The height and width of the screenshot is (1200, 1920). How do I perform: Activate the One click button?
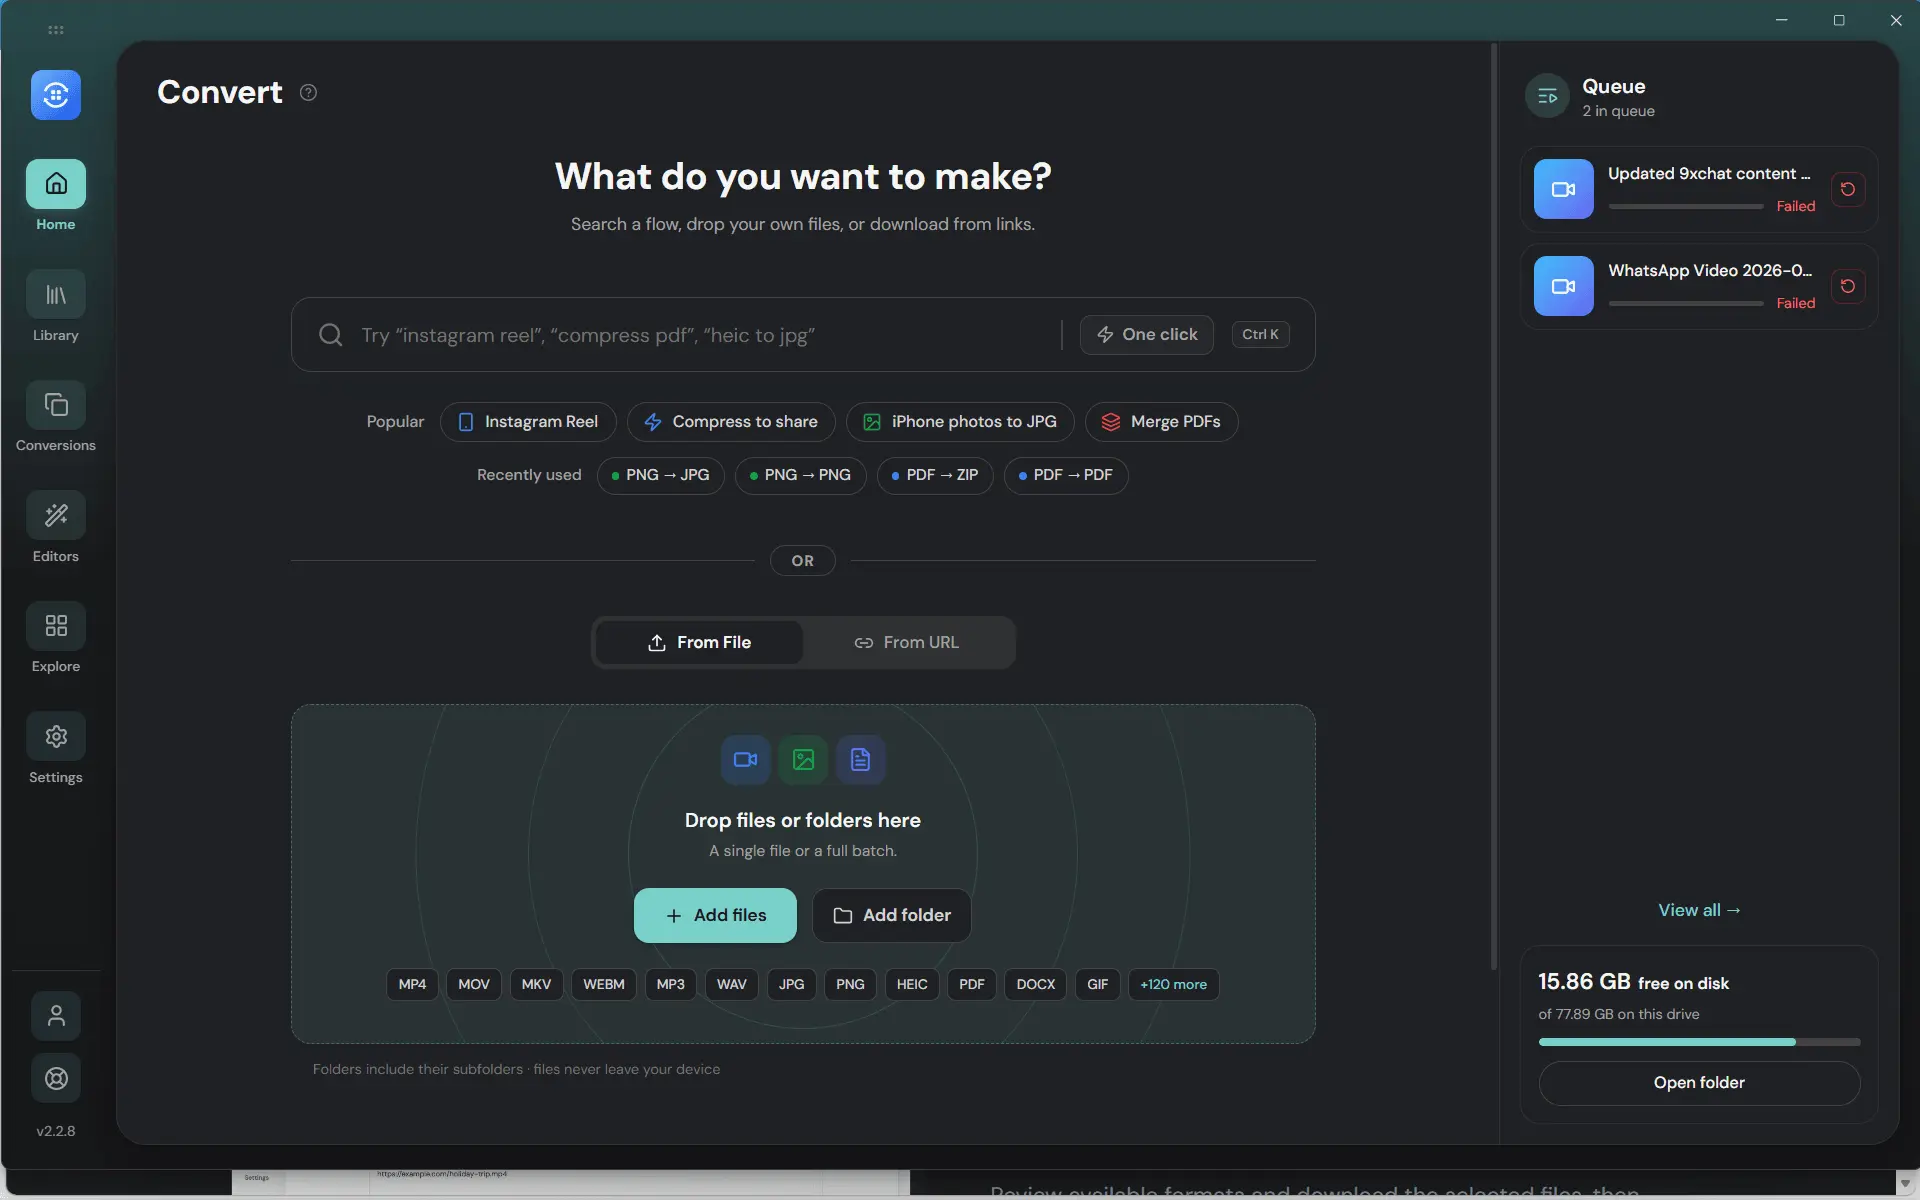1147,335
